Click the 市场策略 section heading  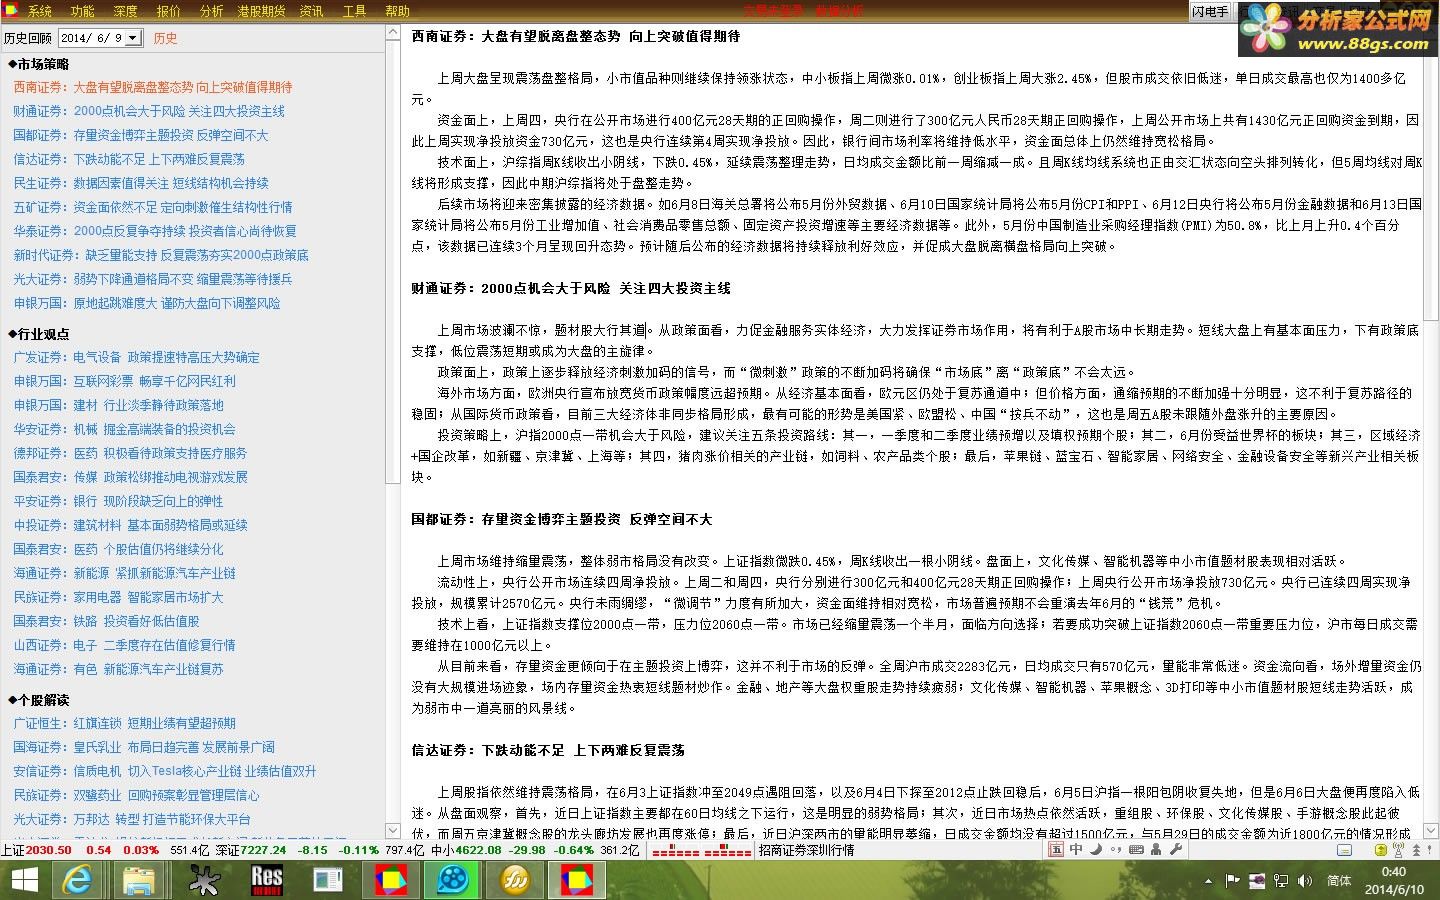click(39, 64)
